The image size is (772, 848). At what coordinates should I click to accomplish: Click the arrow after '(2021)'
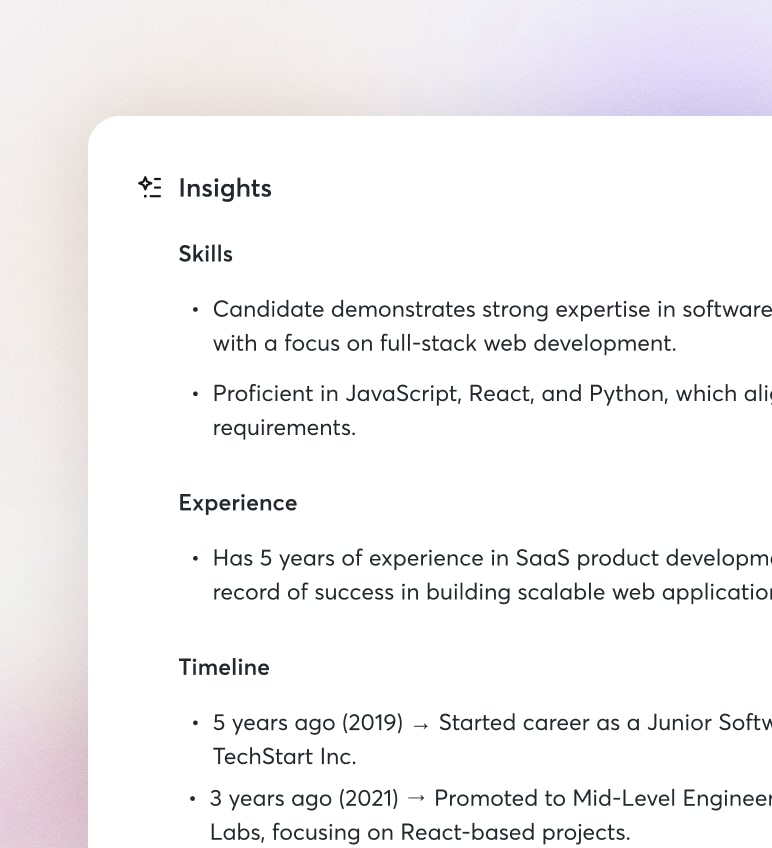point(416,799)
